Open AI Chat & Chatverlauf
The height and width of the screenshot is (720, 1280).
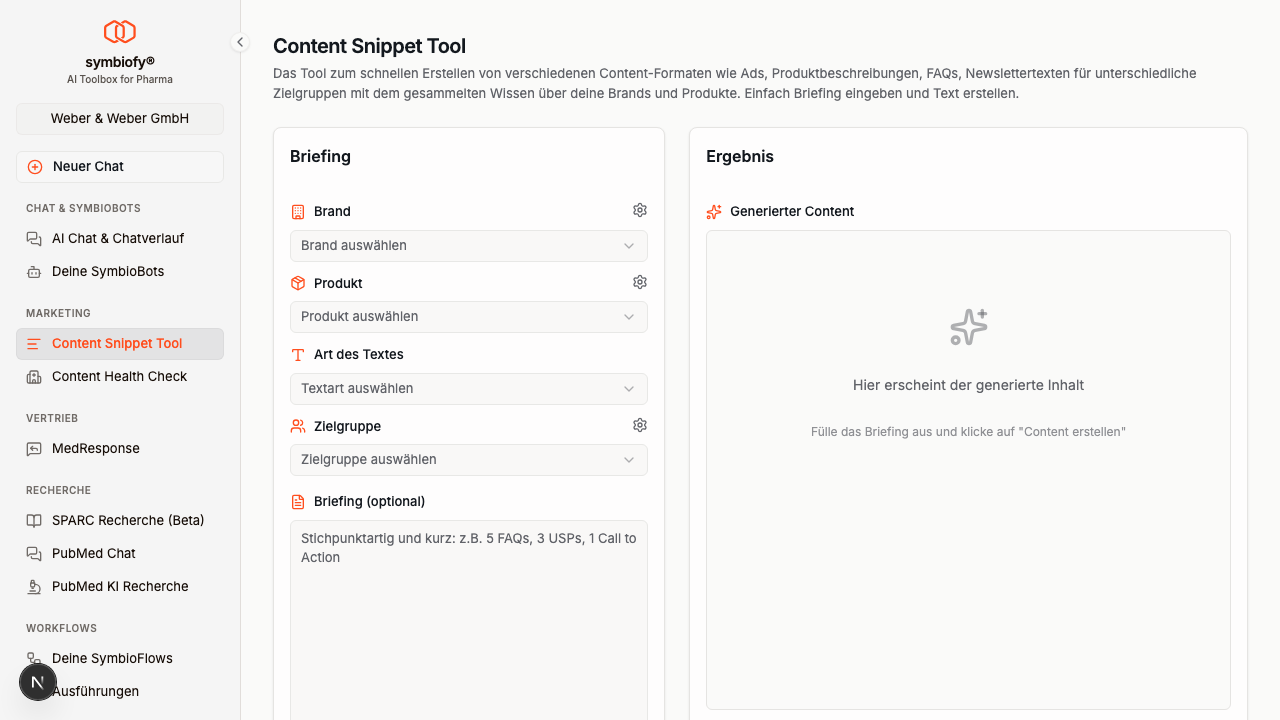[117, 238]
